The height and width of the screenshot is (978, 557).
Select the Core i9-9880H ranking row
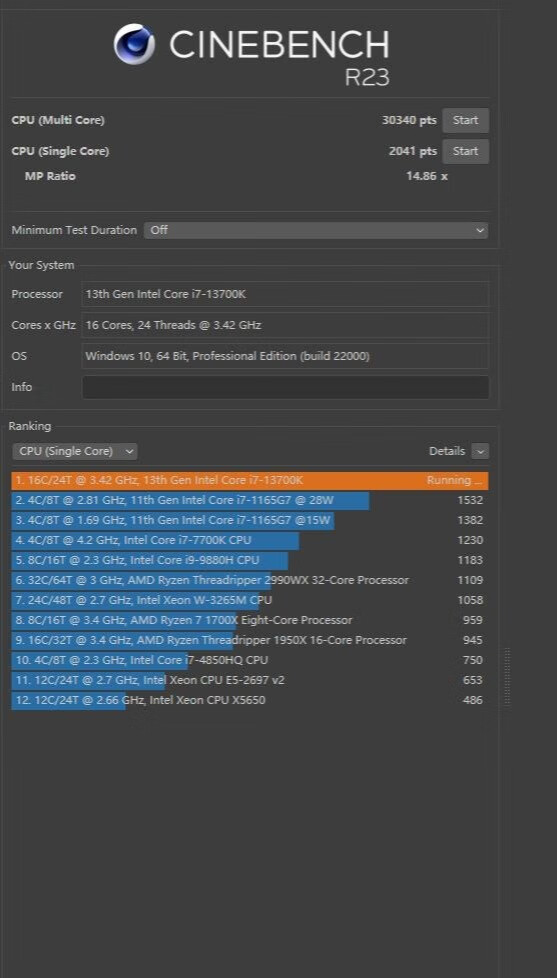249,560
